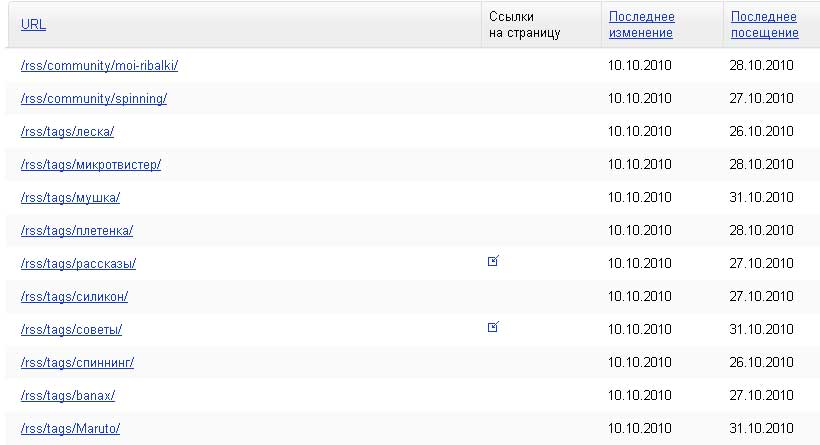The width and height of the screenshot is (820, 445).
Task: Open the /rss/tags/спиннинг/ link
Action: click(x=77, y=363)
